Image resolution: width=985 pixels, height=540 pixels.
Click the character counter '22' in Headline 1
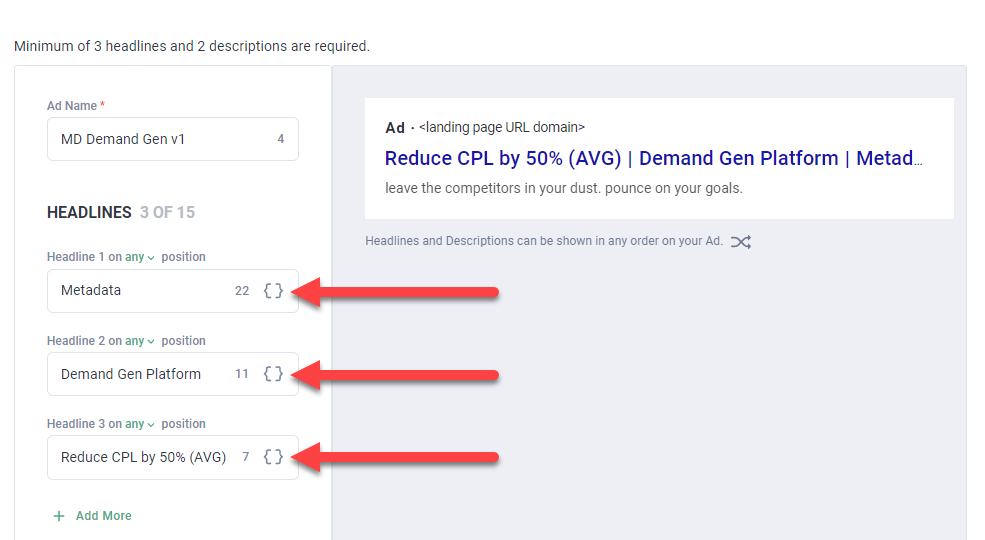click(x=242, y=291)
